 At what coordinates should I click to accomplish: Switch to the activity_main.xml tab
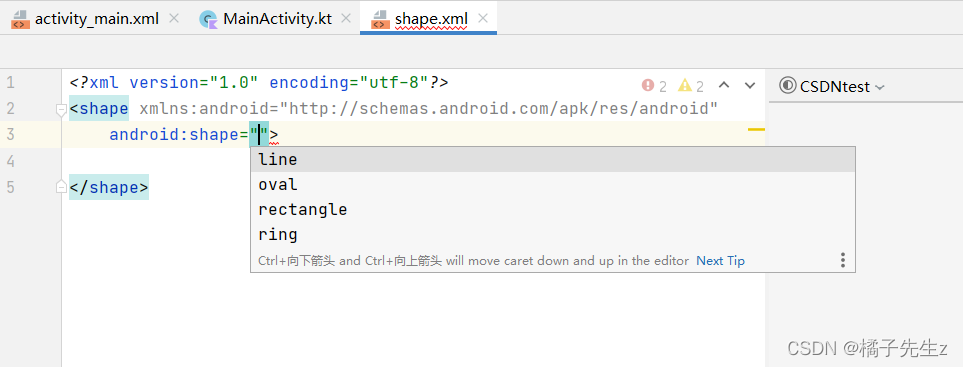click(x=97, y=19)
